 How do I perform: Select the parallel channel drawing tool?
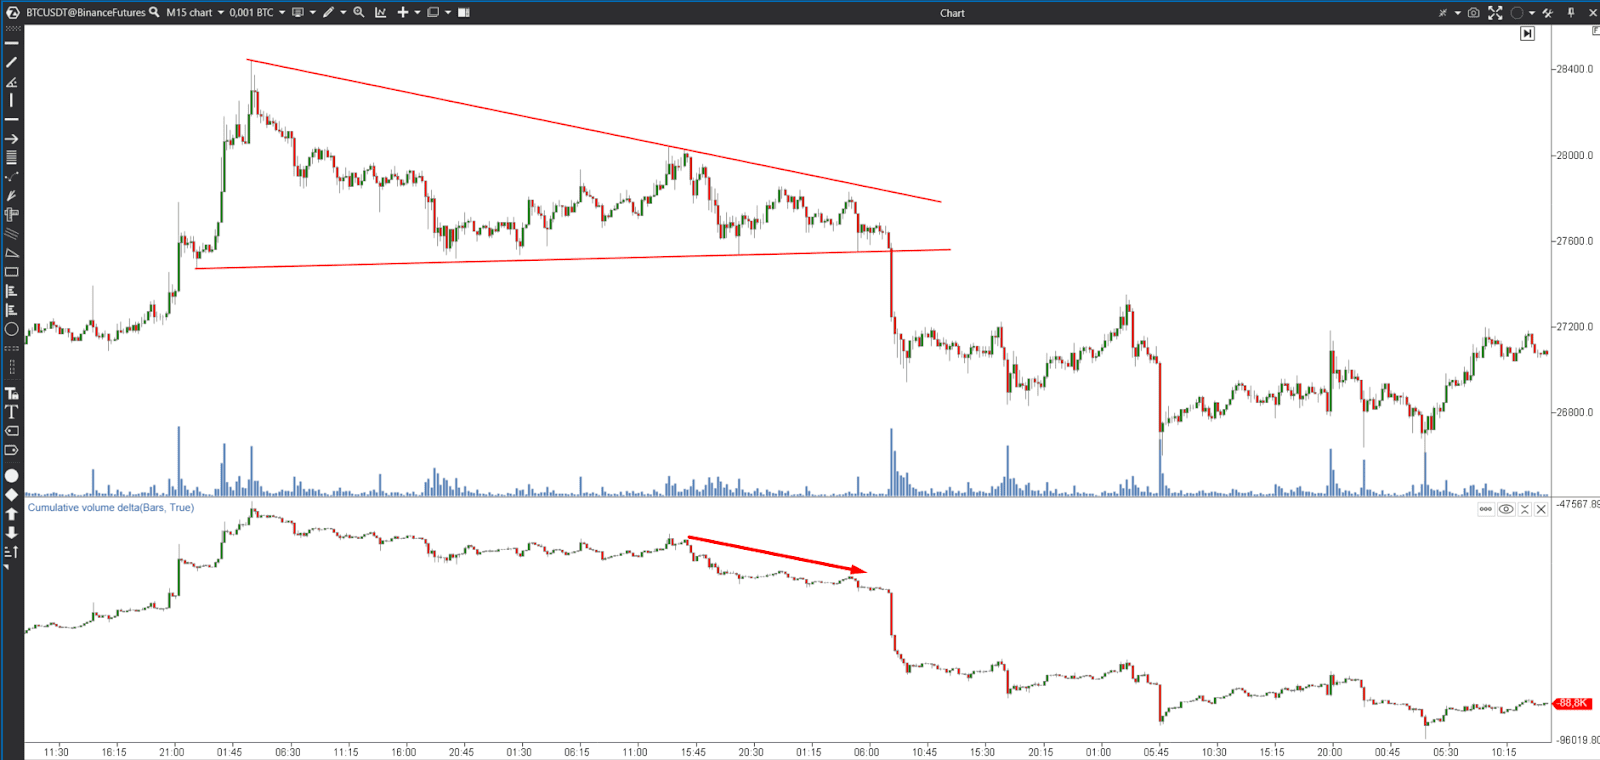12,234
